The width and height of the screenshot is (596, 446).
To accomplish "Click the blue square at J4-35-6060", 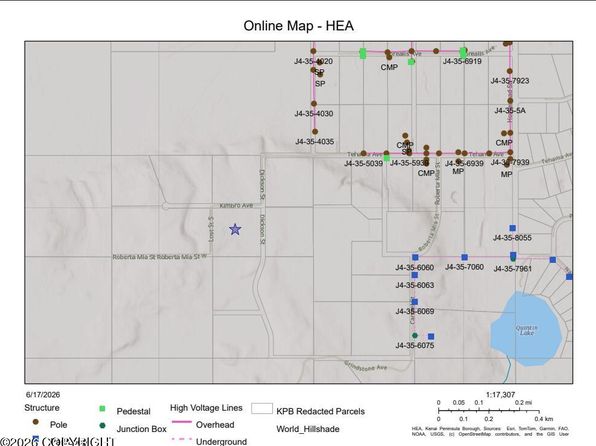I will 415,257.
